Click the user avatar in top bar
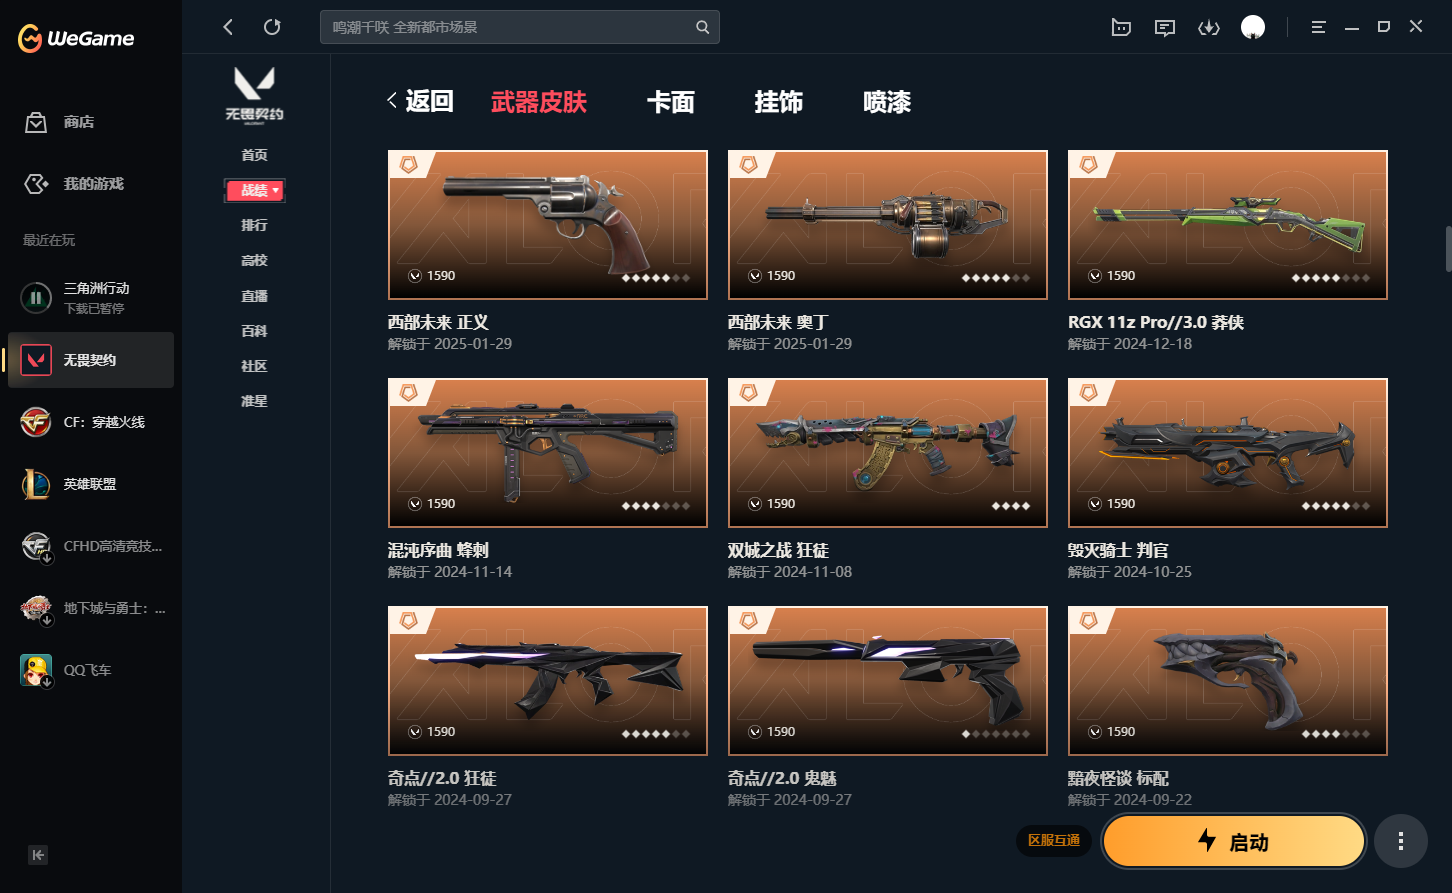The width and height of the screenshot is (1452, 893). 1253,27
